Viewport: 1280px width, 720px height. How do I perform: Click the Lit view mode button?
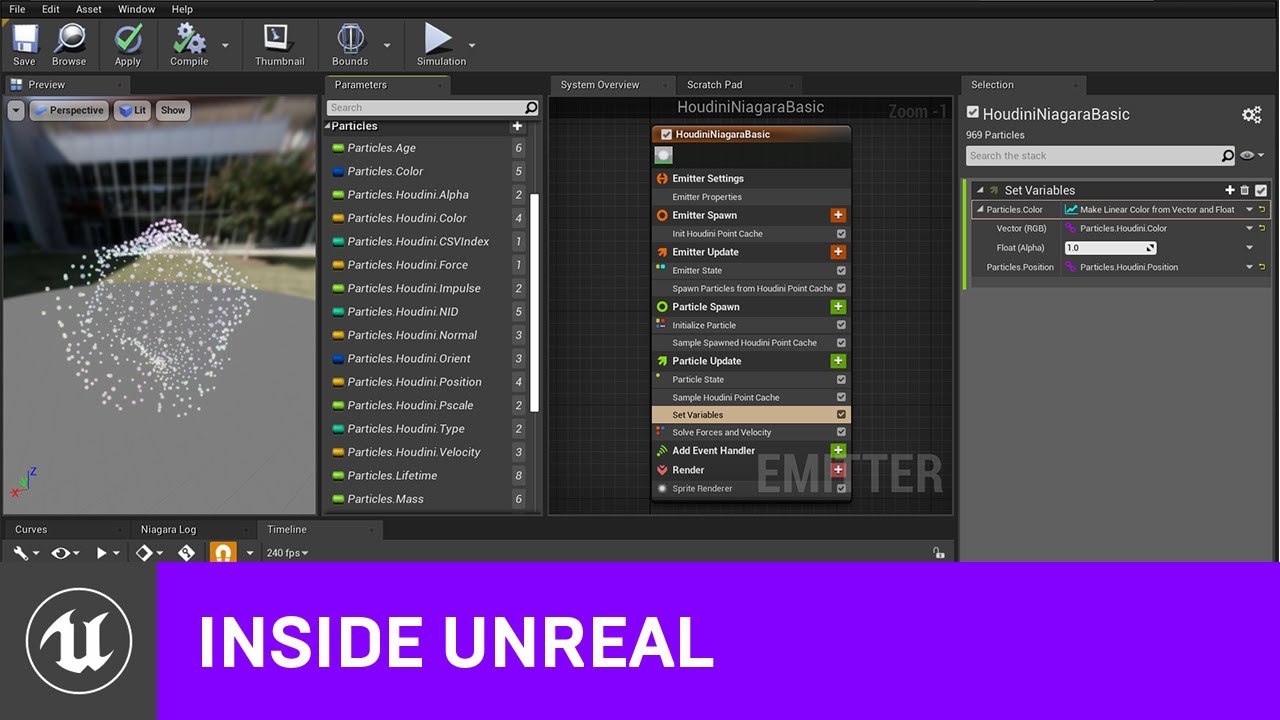click(x=132, y=110)
